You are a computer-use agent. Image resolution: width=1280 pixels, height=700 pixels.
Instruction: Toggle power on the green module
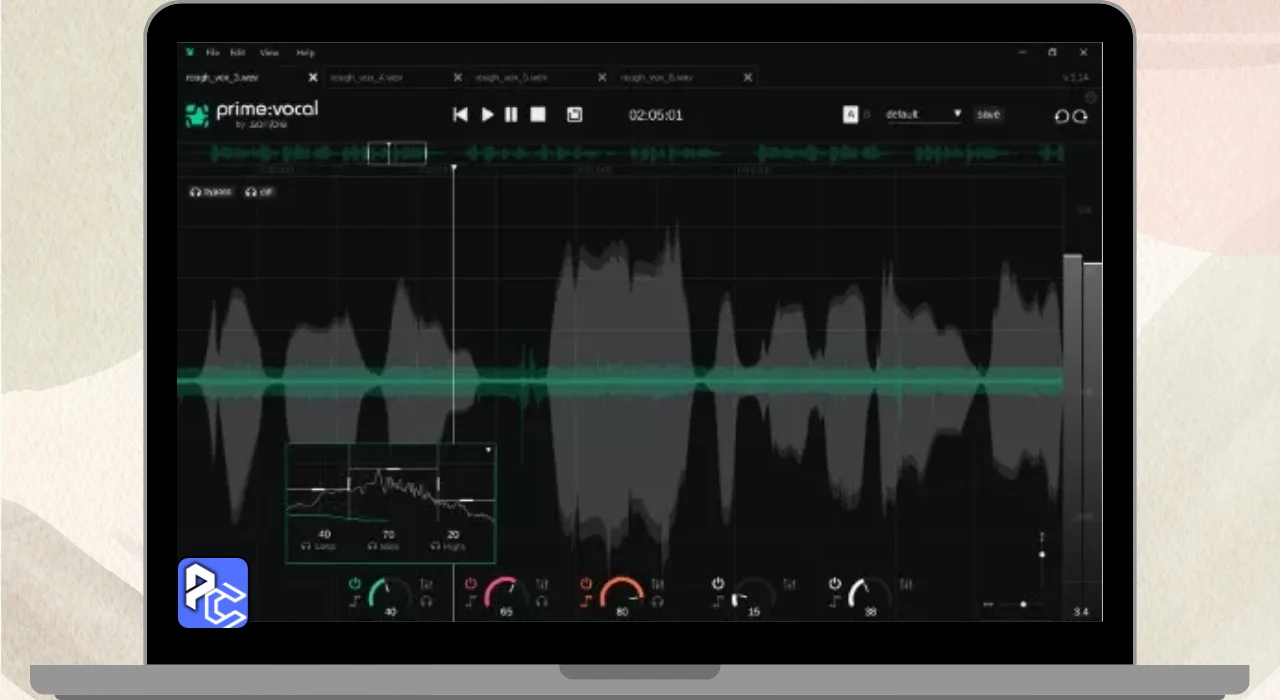tap(354, 583)
